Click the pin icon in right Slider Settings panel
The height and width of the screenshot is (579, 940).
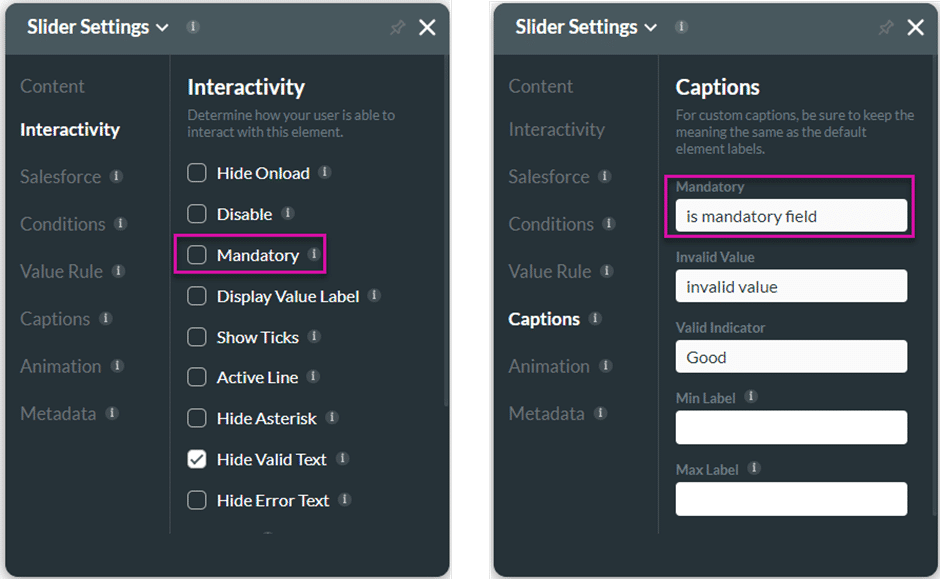[885, 28]
